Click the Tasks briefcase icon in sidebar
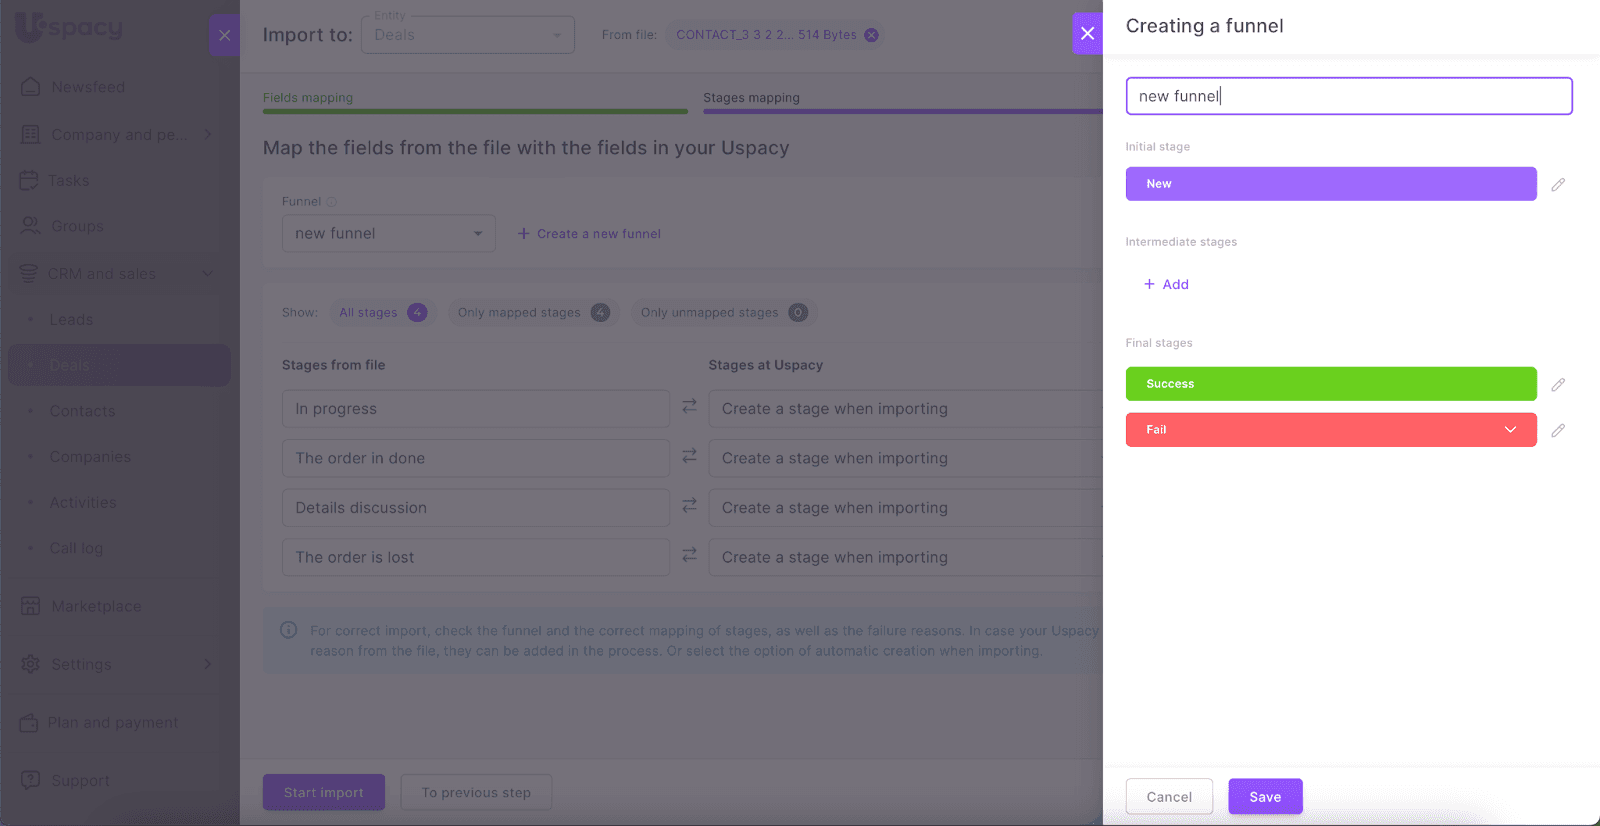Viewport: 1600px width, 826px height. click(28, 181)
